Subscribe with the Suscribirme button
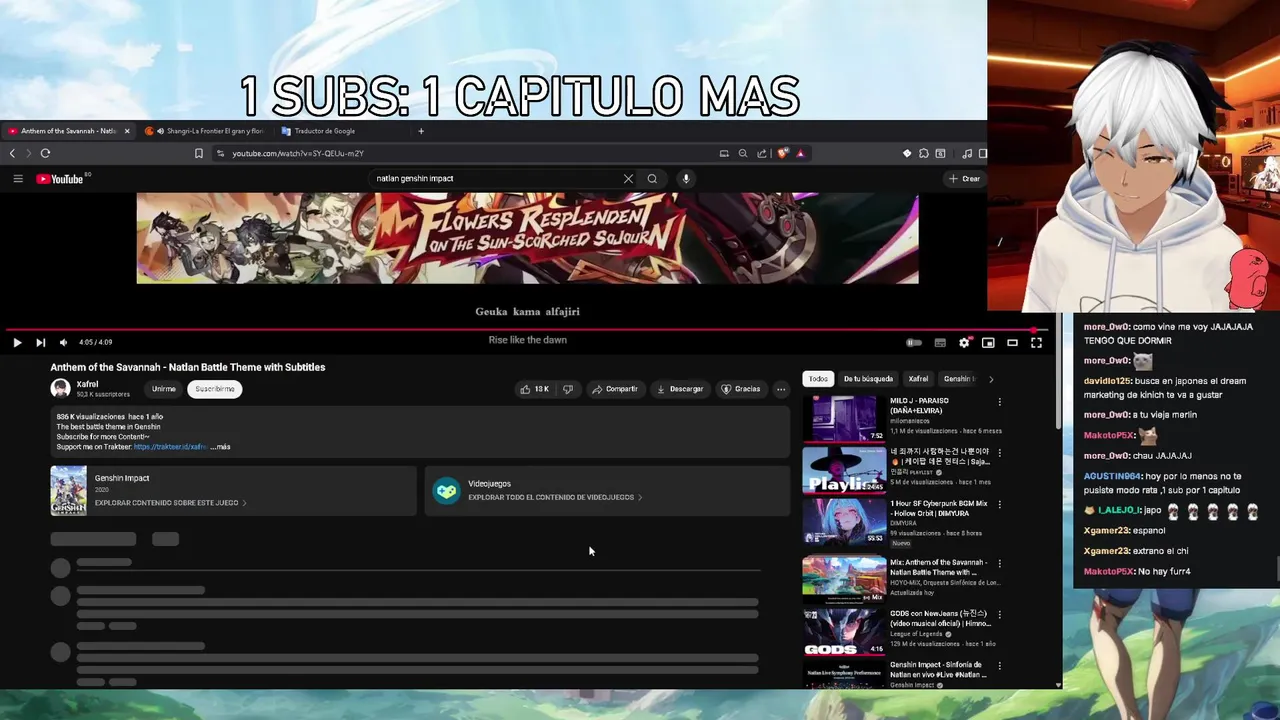1280x720 pixels. click(215, 389)
